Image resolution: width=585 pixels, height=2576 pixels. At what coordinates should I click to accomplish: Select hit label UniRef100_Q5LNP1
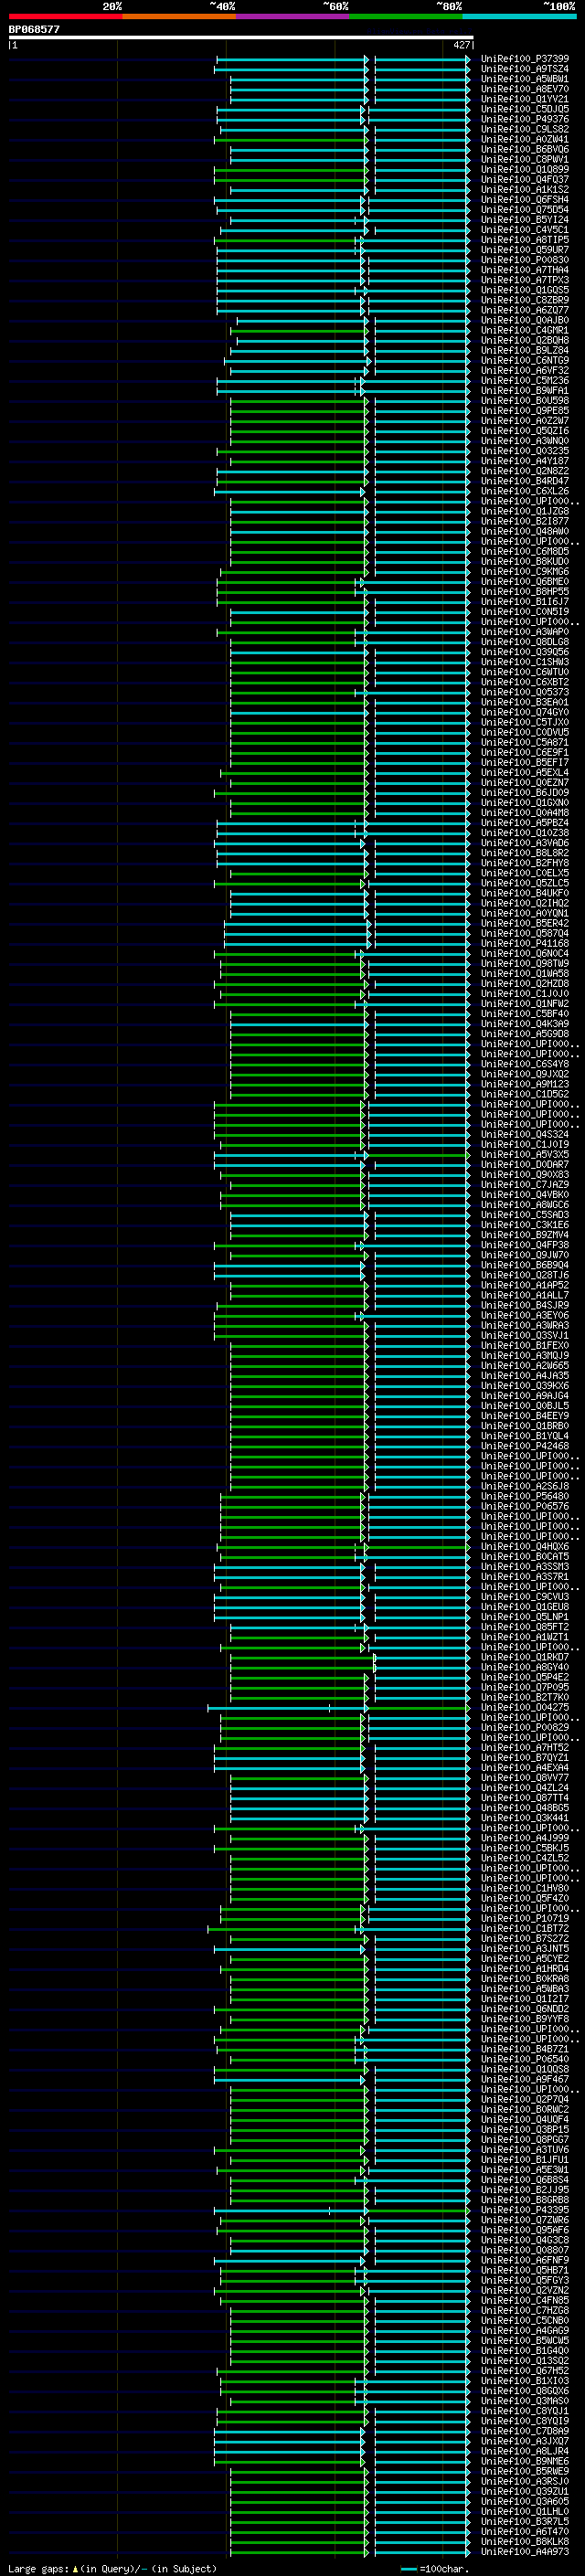(525, 1618)
